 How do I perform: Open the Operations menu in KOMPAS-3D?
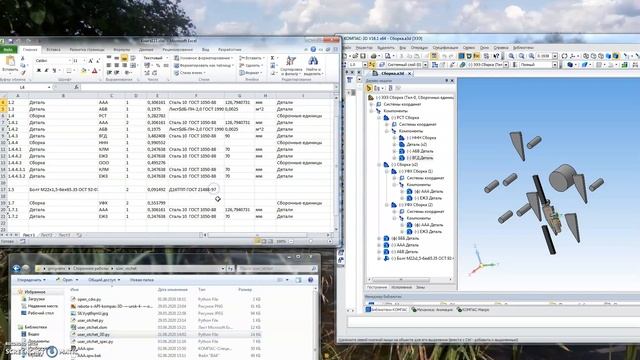[419, 47]
